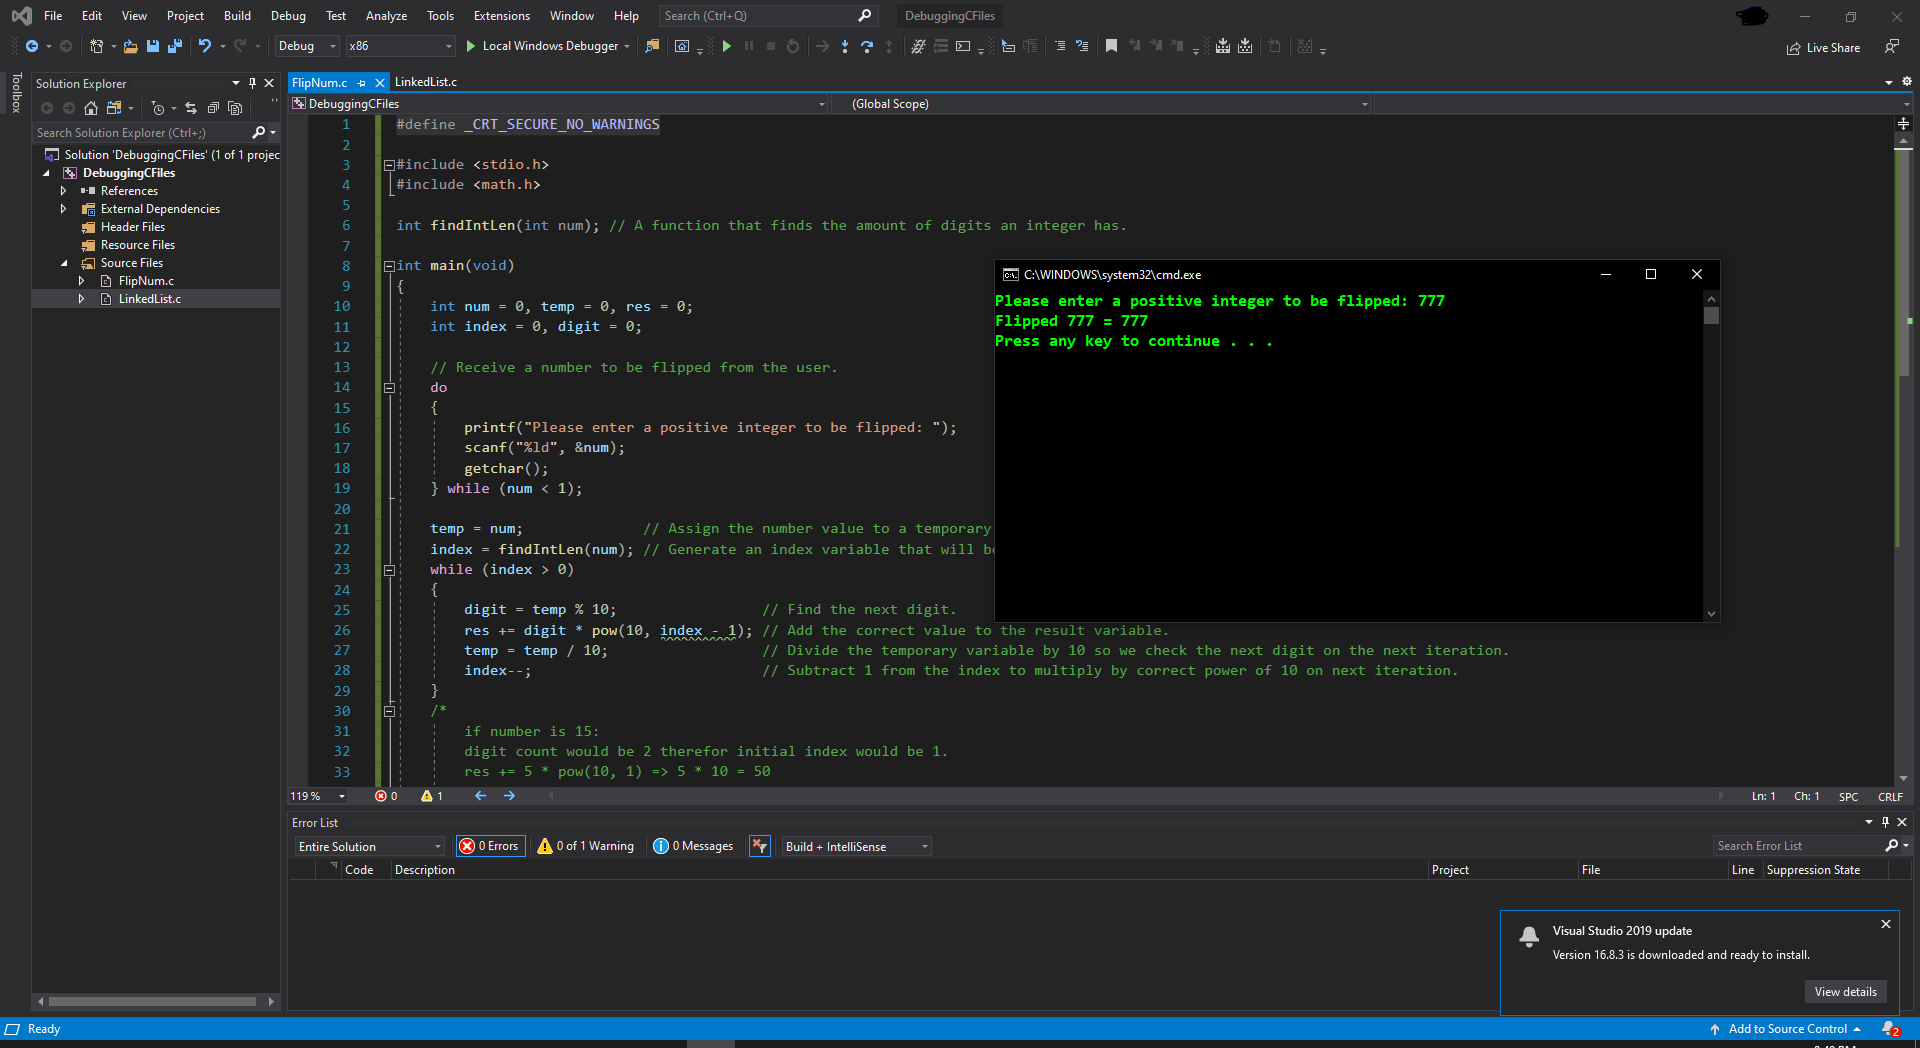Open the File menu

(x=53, y=16)
